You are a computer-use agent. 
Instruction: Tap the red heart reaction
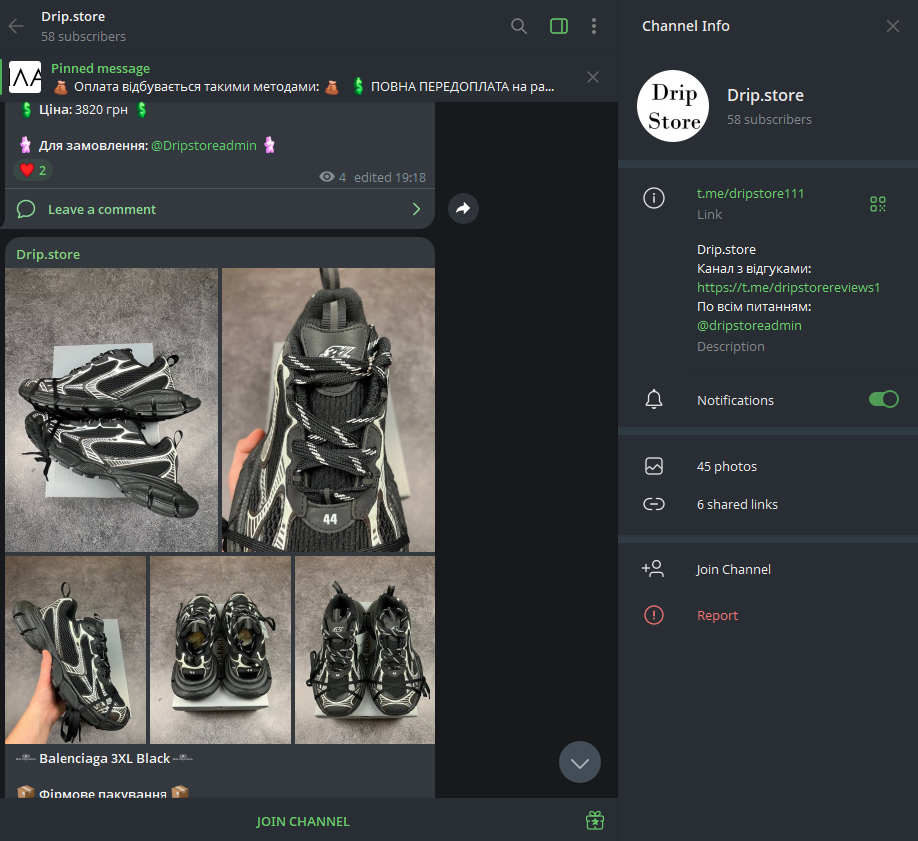(32, 170)
